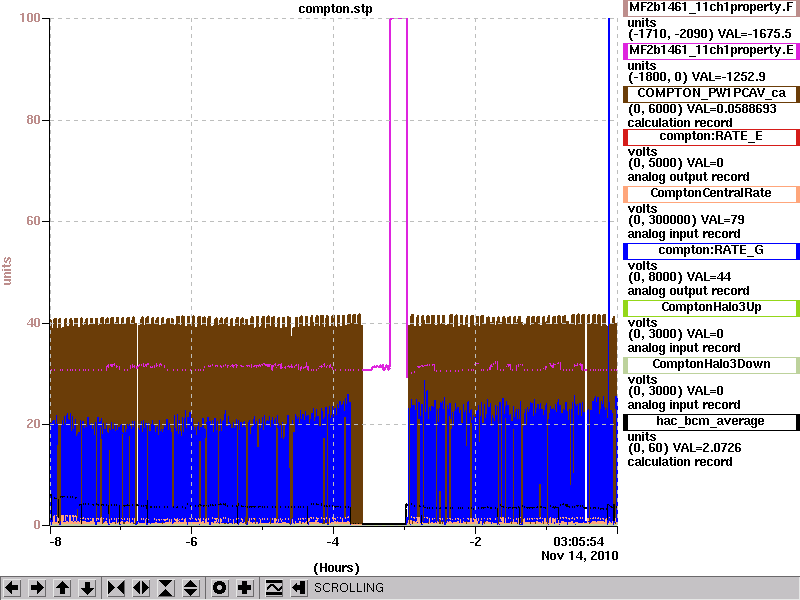Select the hac_bcm_average channel legend
Screen dimensions: 800x600
(x=711, y=422)
